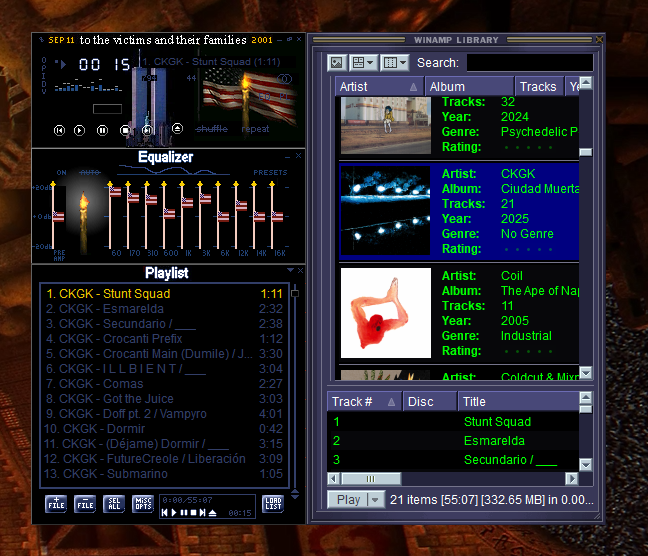Select playlist entry Submarino
This screenshot has width=648, height=556.
[x=164, y=474]
